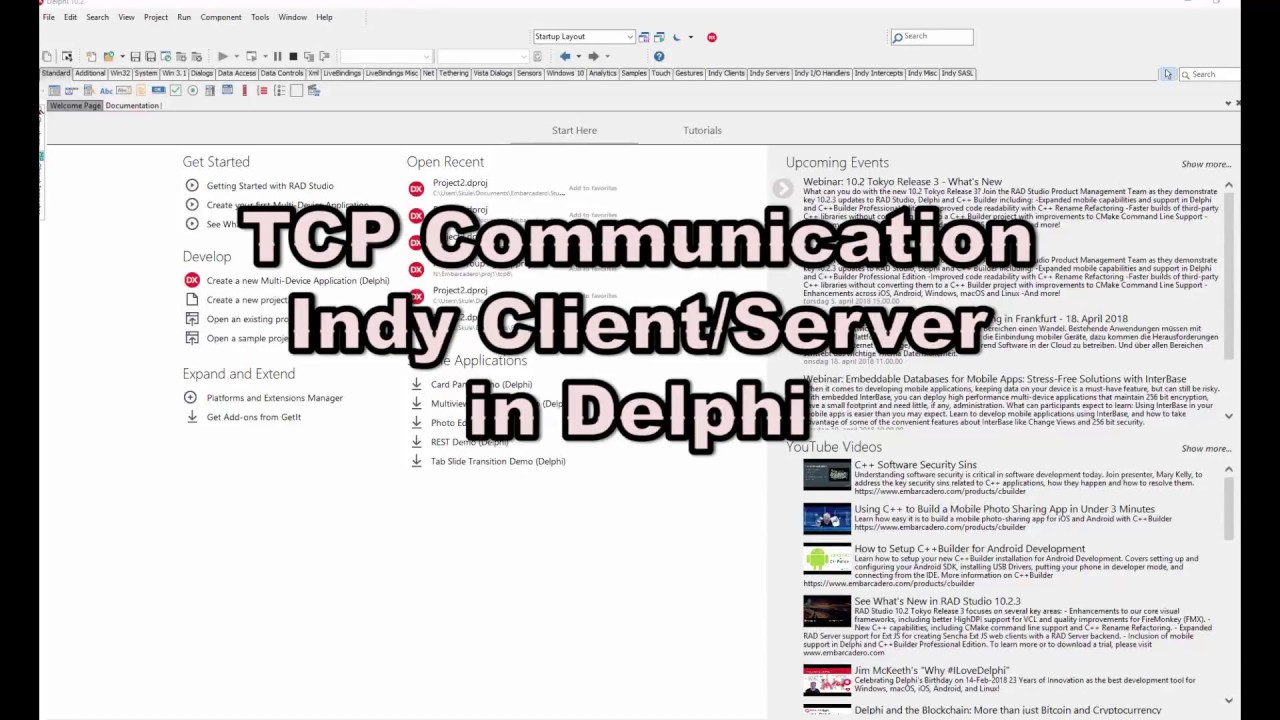Select the Data Access palette tab

click(x=237, y=73)
